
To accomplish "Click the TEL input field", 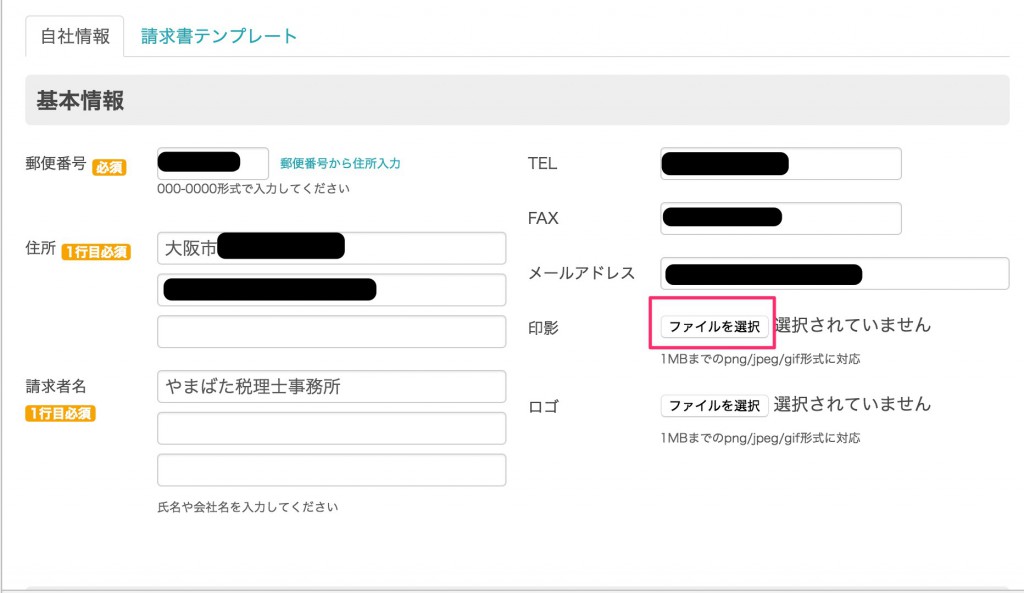I will (x=780, y=164).
